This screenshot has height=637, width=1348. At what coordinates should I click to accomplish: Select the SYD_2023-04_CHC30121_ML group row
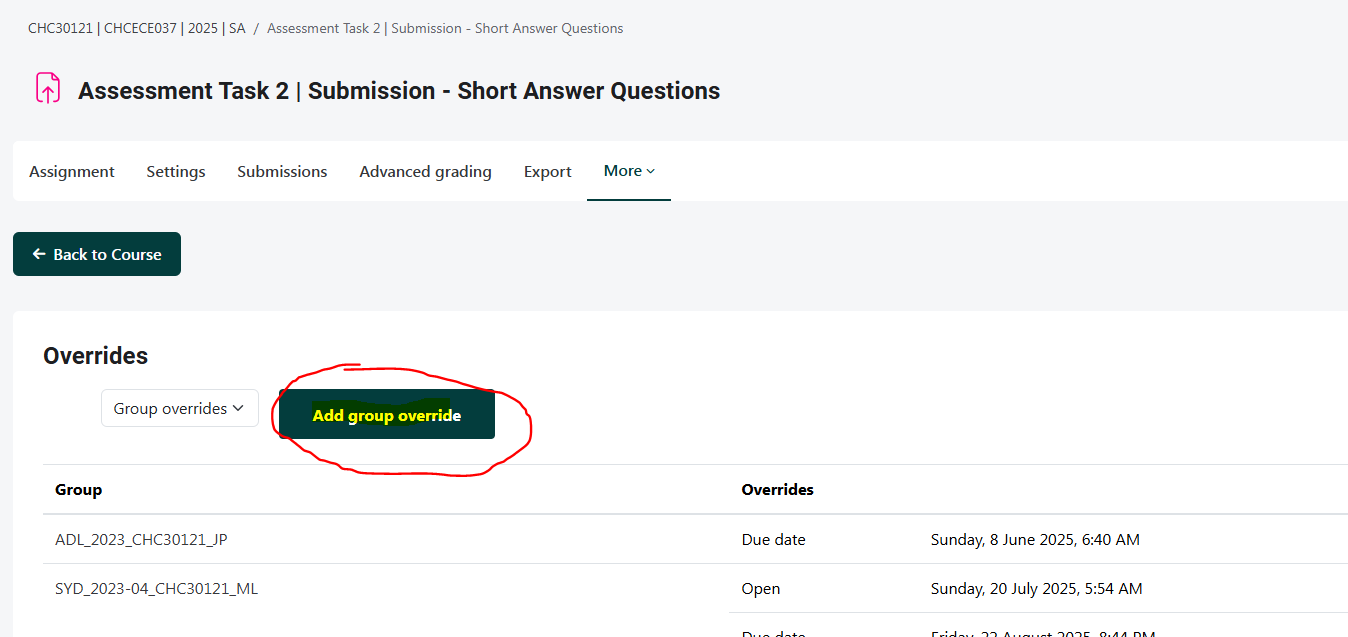[156, 589]
